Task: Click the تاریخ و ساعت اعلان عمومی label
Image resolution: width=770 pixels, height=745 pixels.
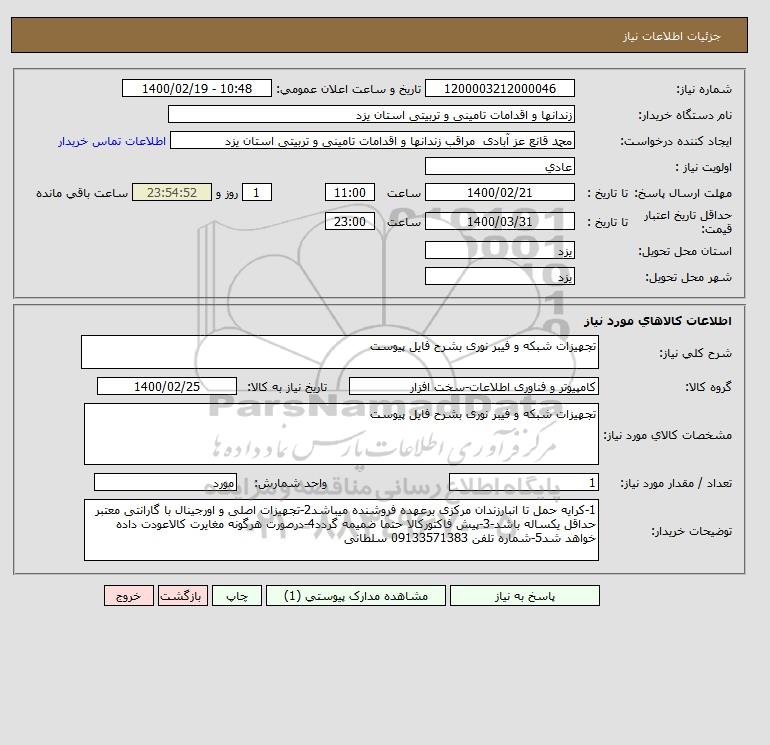Action: 349,89
